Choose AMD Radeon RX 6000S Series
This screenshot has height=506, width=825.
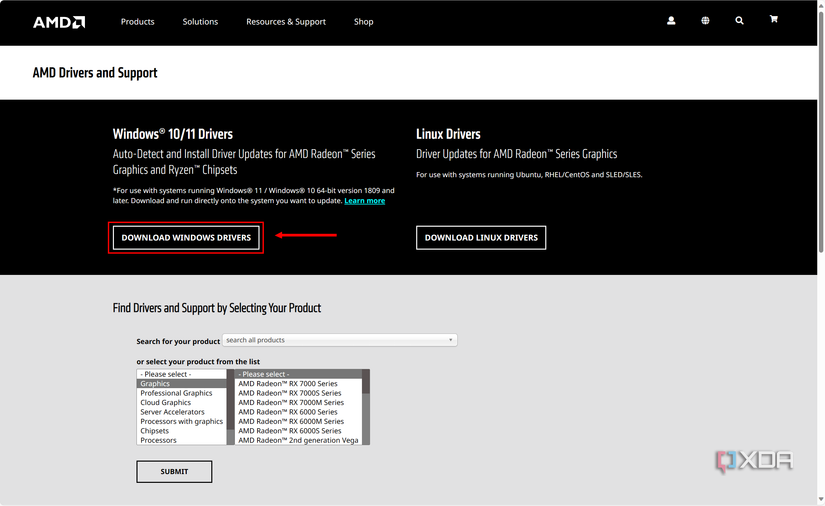[298, 431]
